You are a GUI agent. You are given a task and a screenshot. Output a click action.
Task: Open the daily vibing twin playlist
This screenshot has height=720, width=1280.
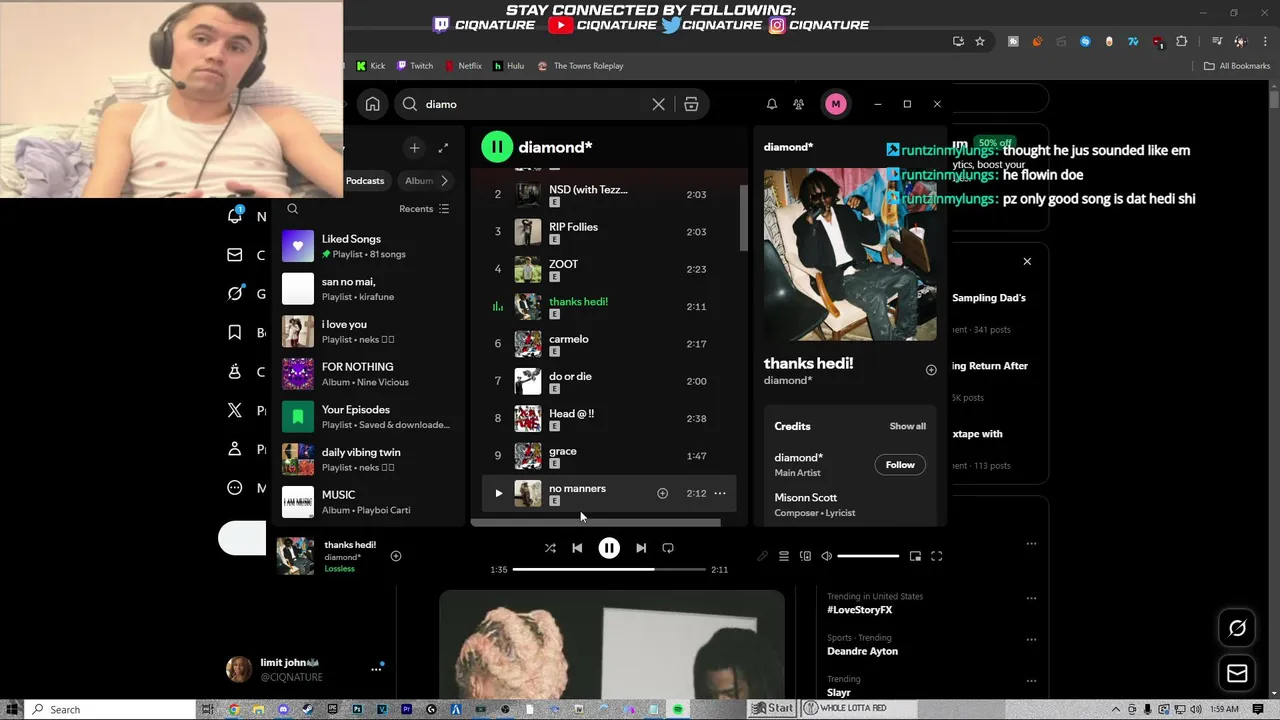[366, 459]
